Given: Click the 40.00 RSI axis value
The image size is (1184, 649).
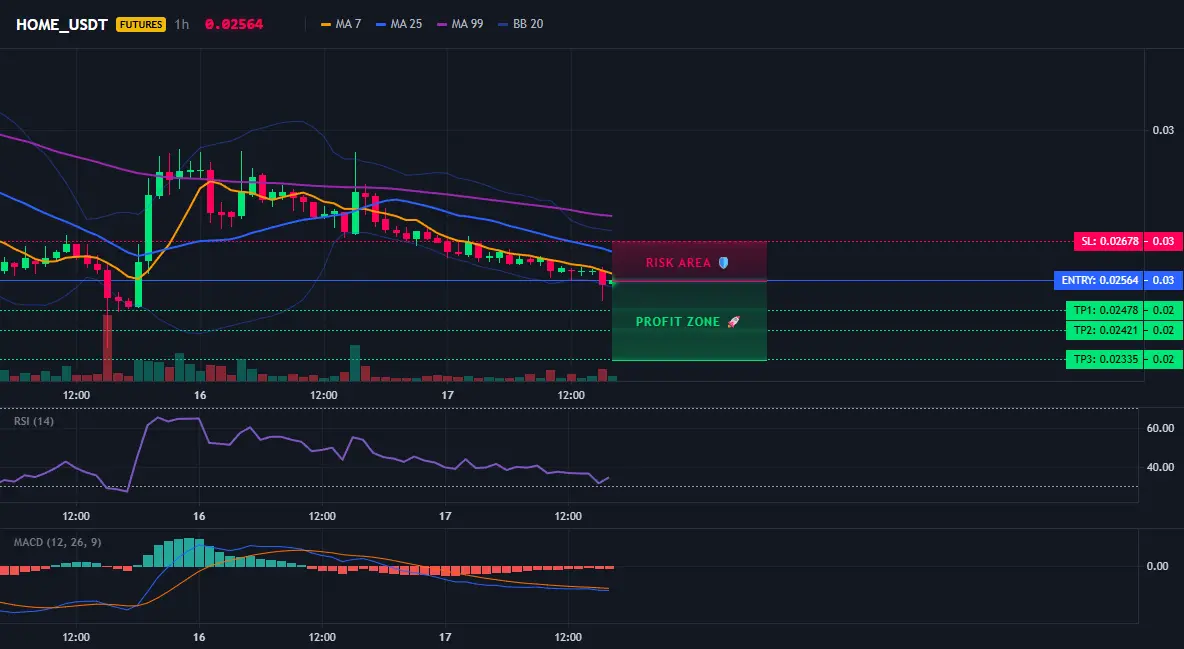Looking at the screenshot, I should coord(1160,467).
